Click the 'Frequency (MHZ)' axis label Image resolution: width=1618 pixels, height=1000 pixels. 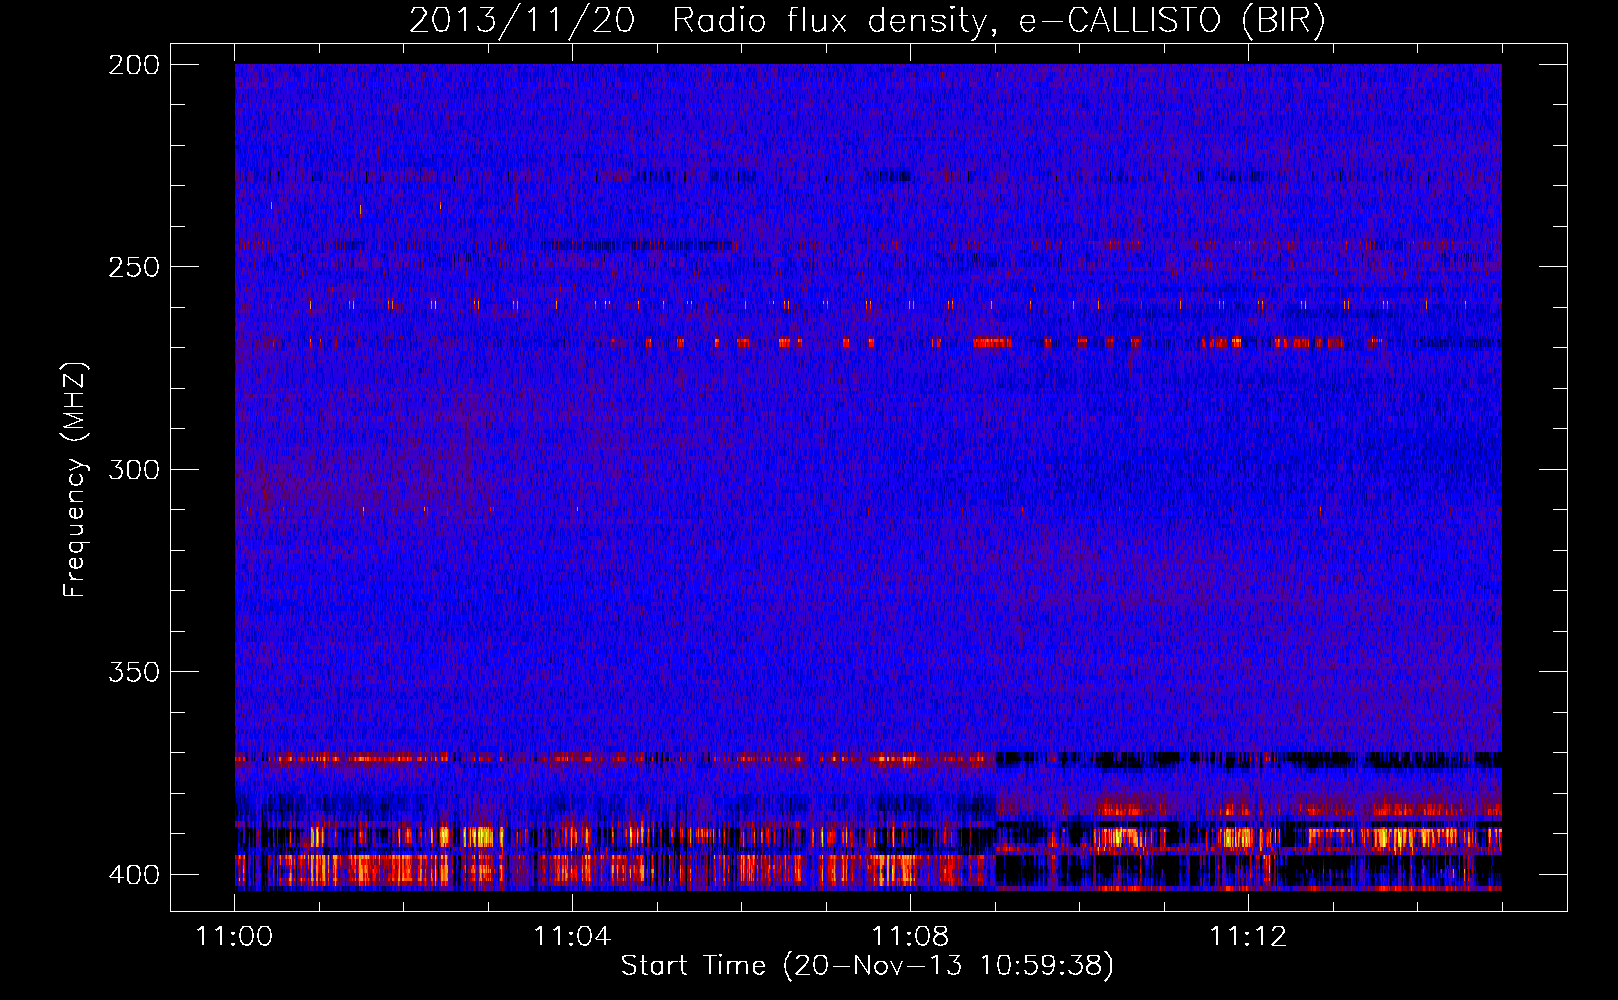click(75, 479)
